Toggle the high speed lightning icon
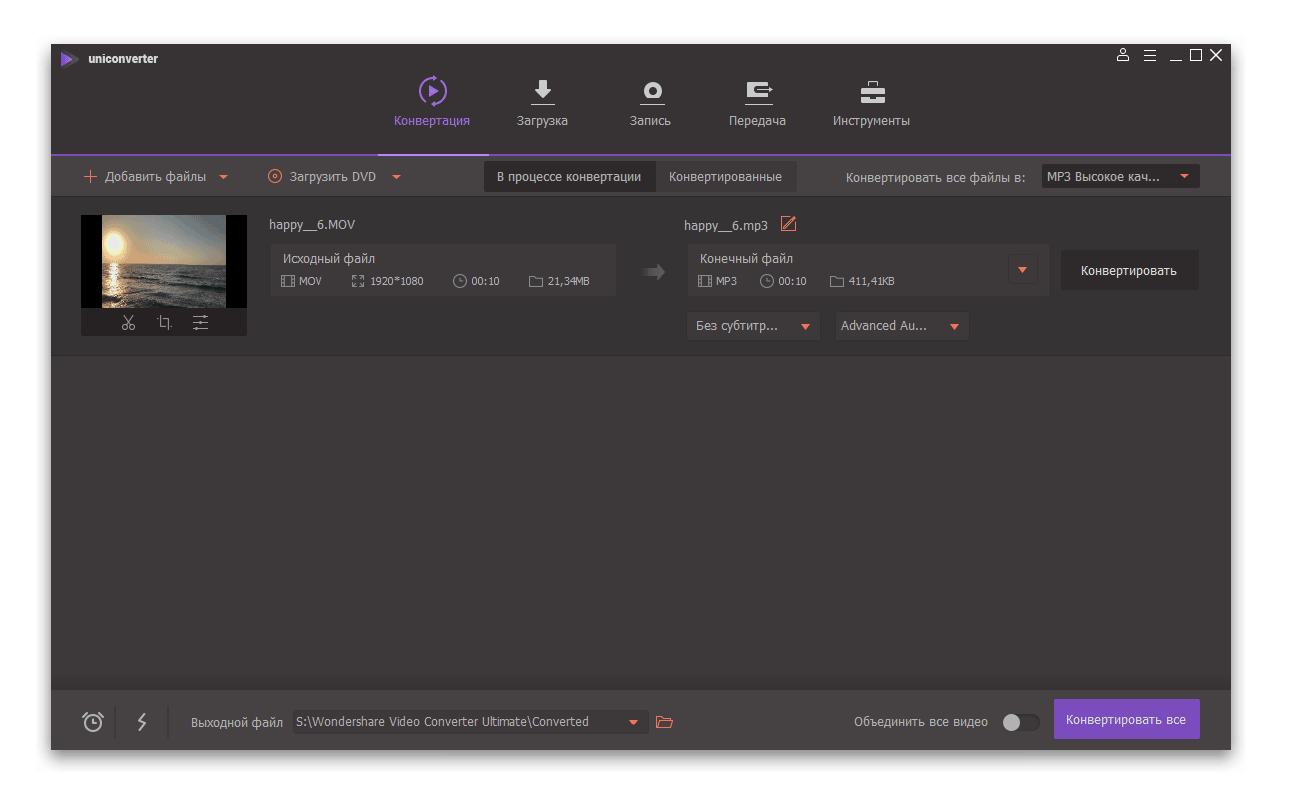This screenshot has width=1291, height=797. click(142, 721)
